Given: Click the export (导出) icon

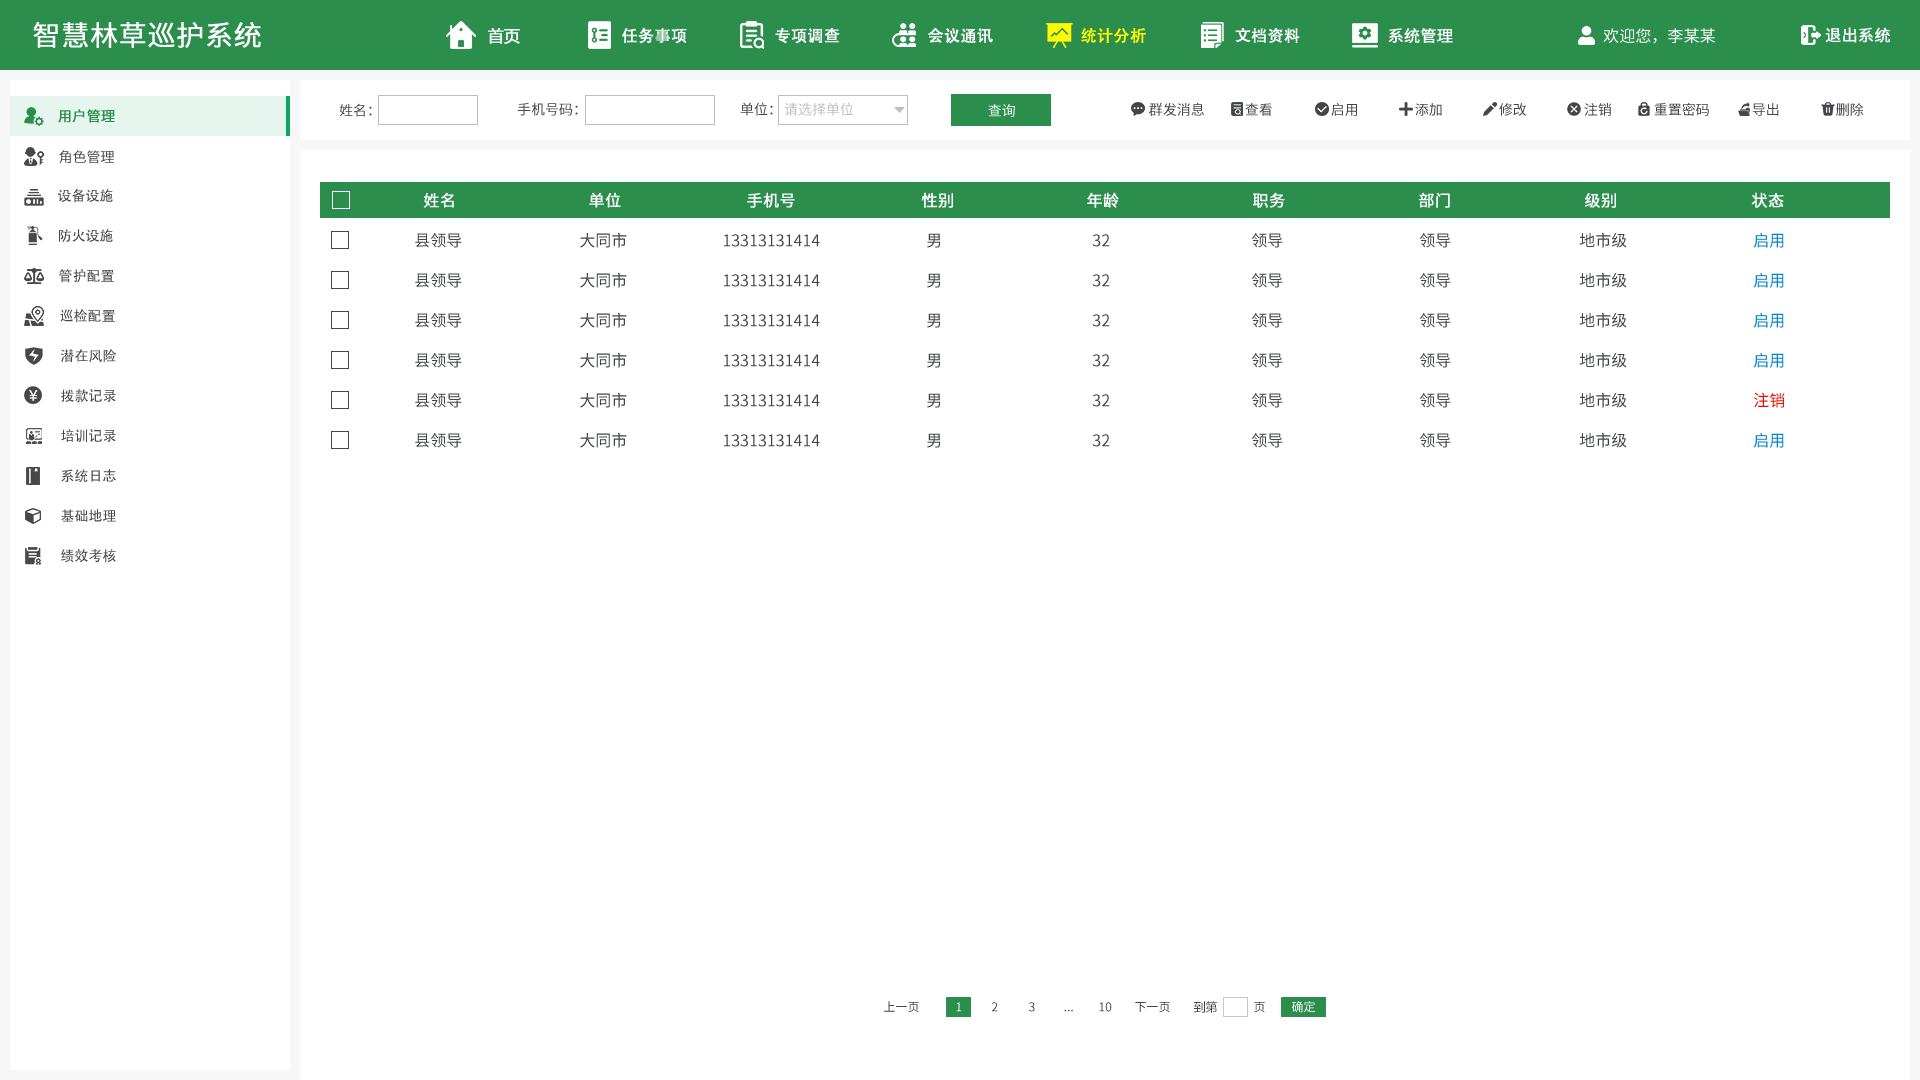Looking at the screenshot, I should point(1744,110).
